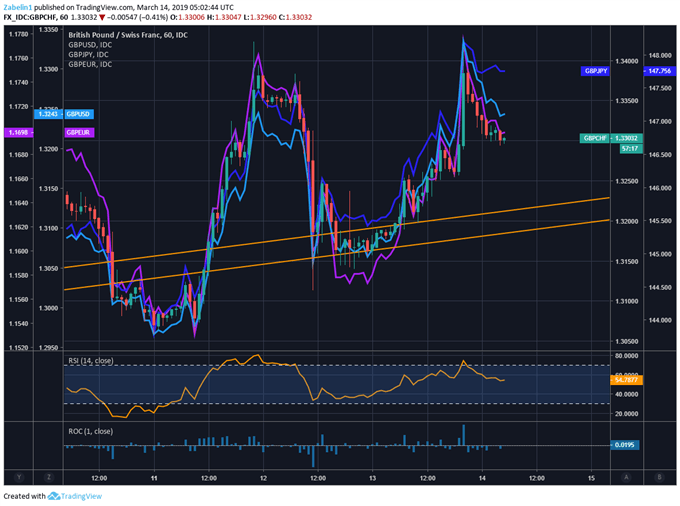
Task: Click the H:1.33047 high value
Action: 224,17
